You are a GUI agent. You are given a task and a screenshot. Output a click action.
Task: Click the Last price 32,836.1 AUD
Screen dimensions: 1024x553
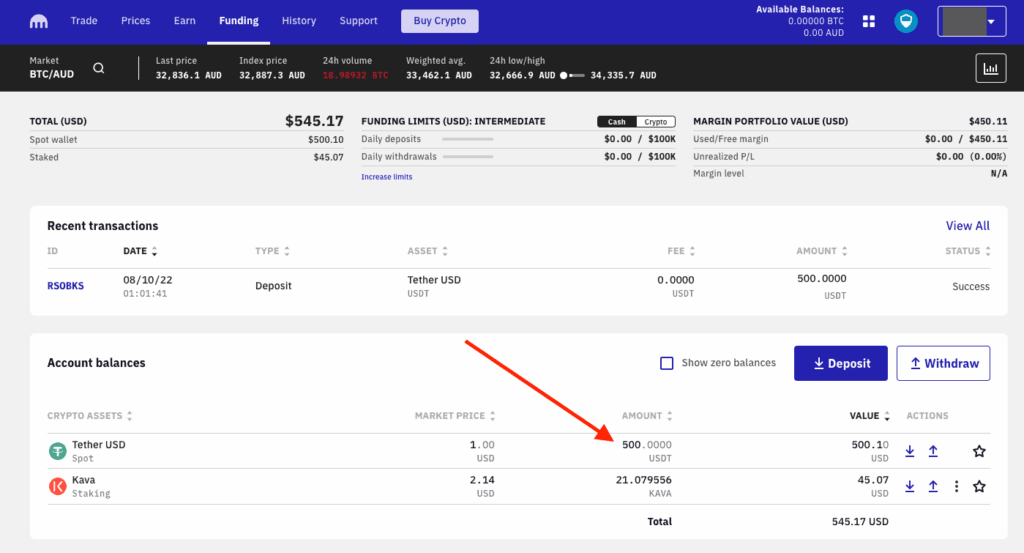point(188,75)
